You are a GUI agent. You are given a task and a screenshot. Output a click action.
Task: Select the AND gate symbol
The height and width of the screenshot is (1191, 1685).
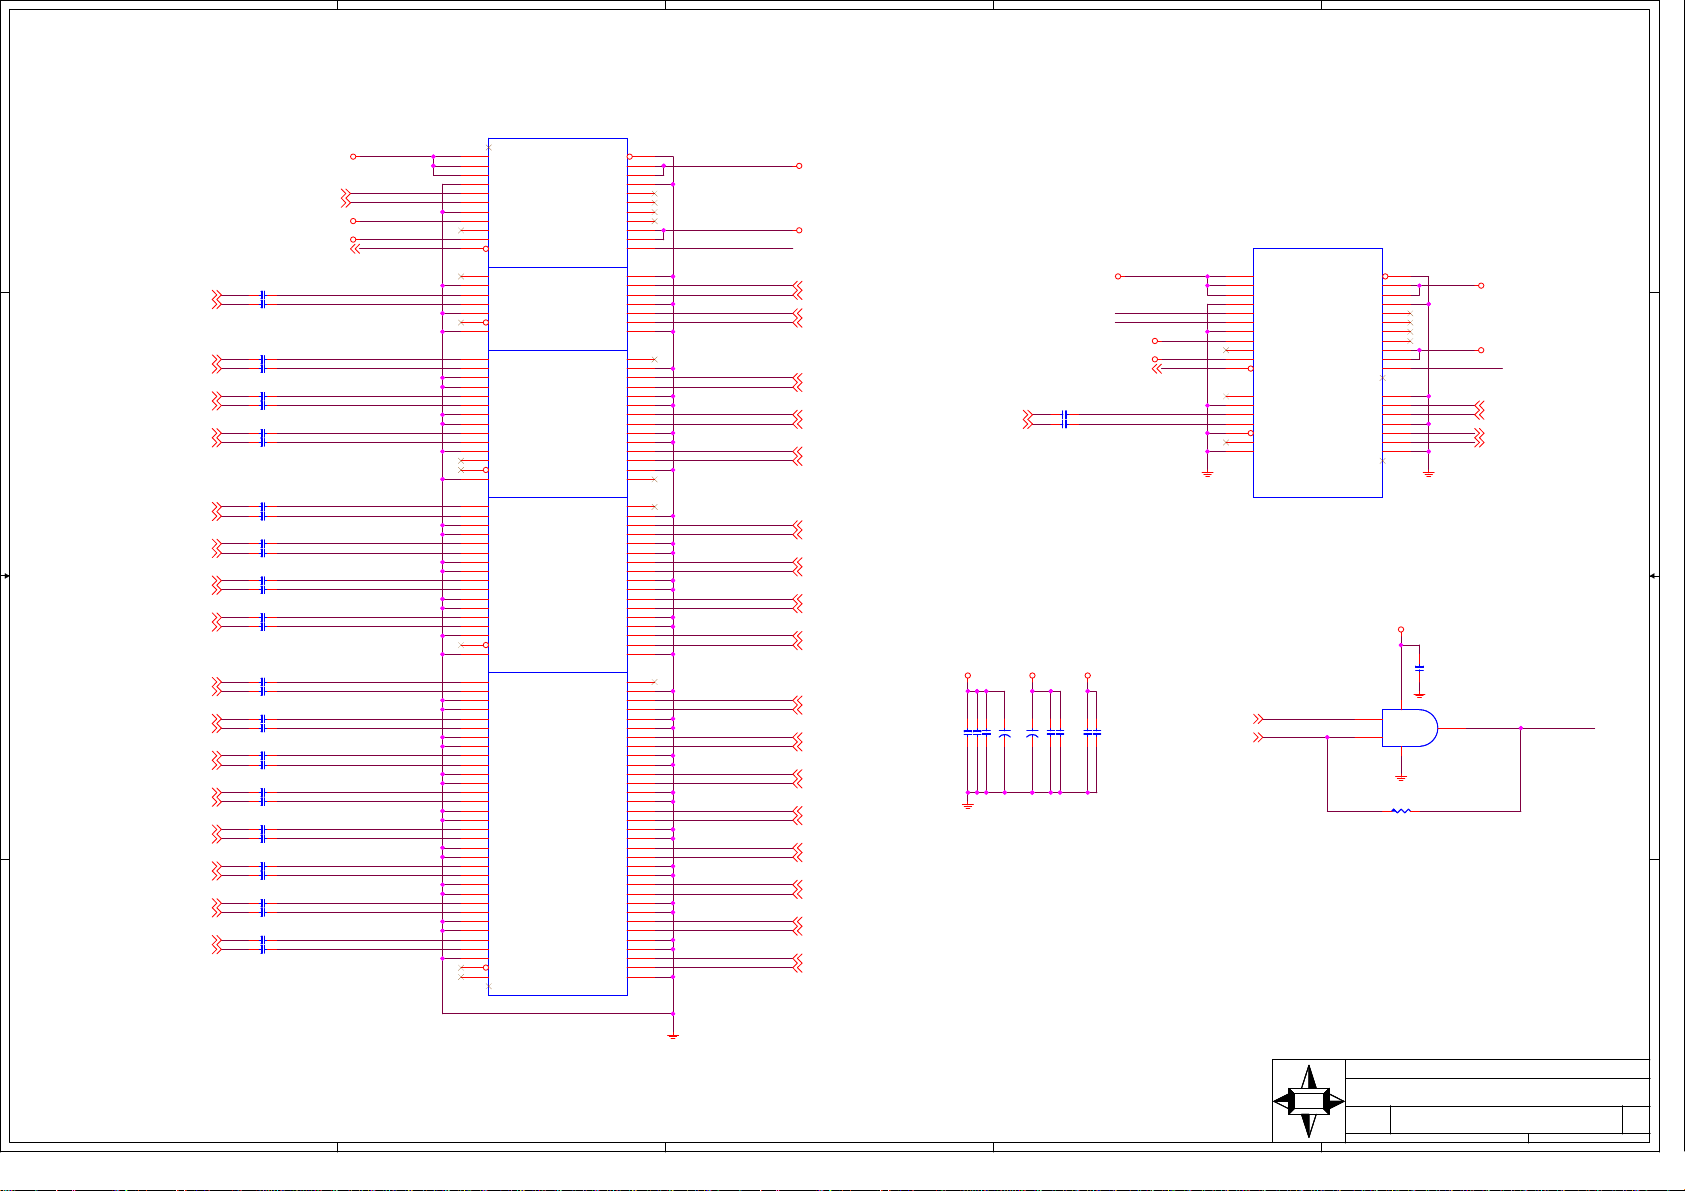click(x=1410, y=728)
